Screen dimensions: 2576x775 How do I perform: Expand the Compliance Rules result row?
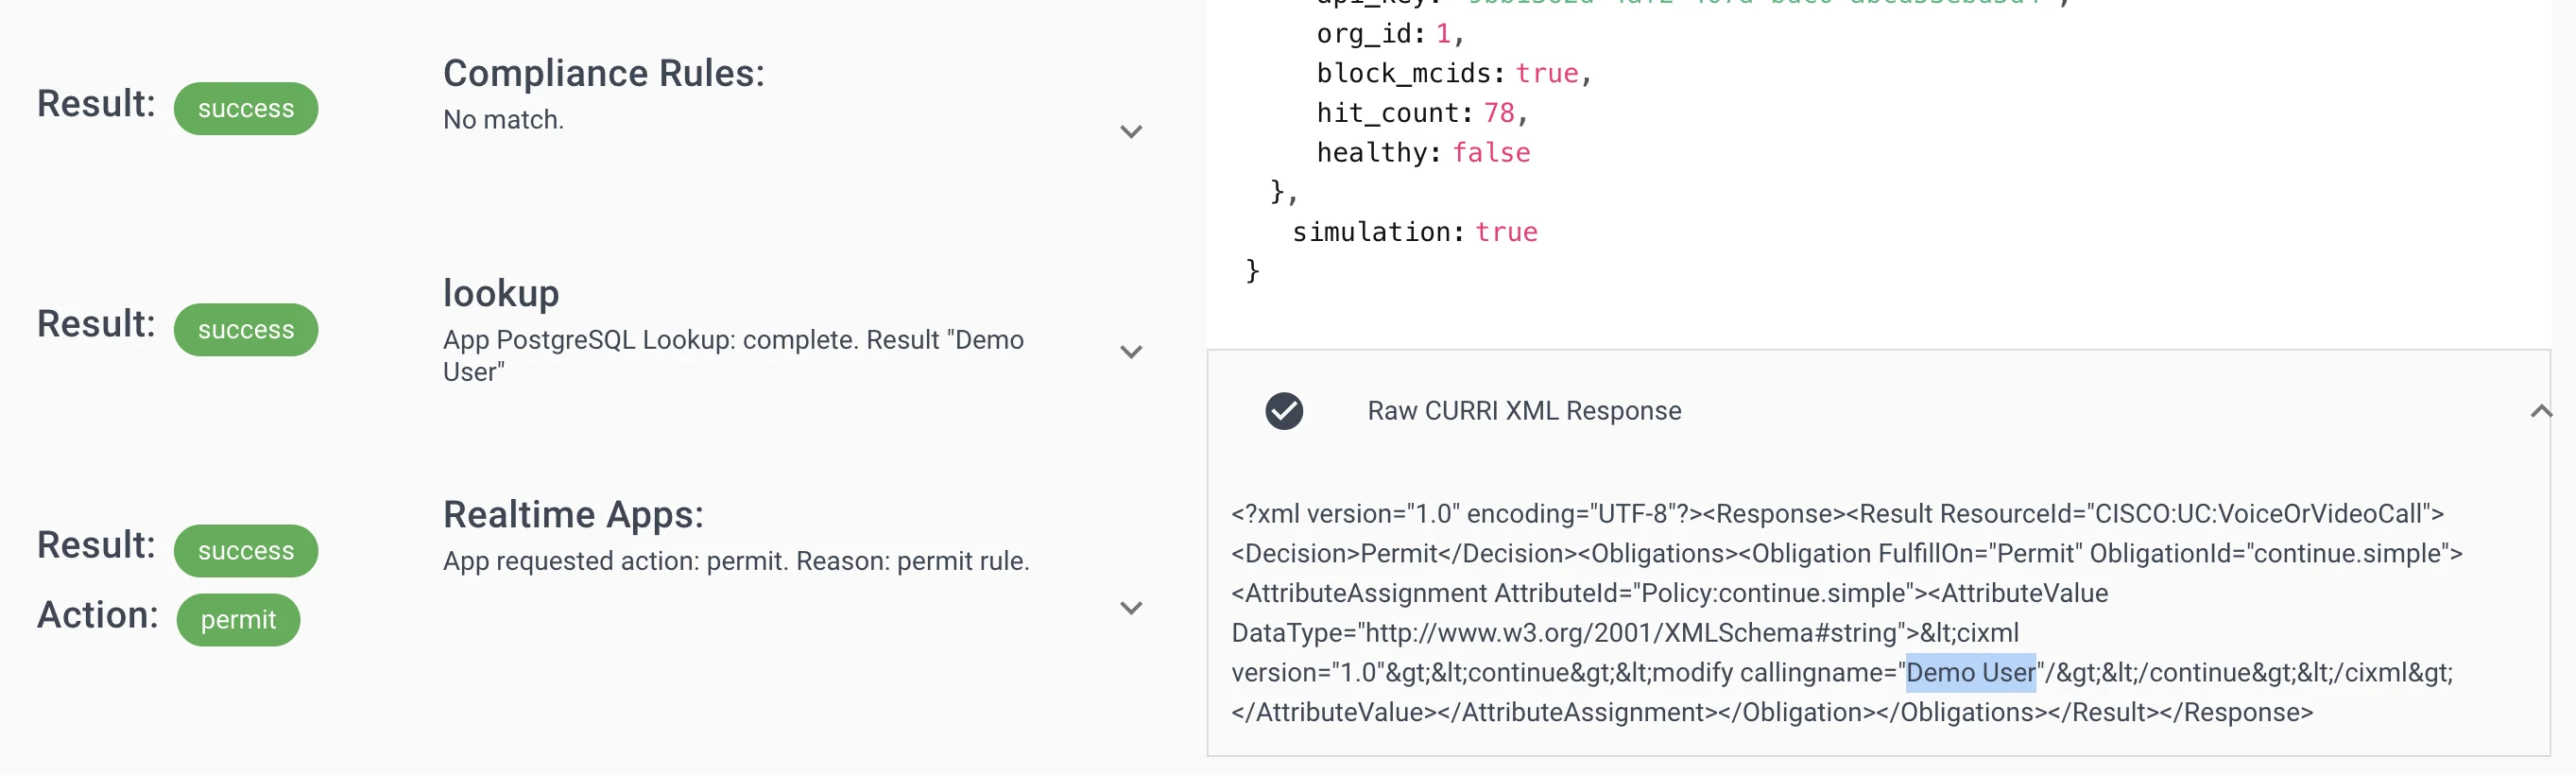[1130, 132]
